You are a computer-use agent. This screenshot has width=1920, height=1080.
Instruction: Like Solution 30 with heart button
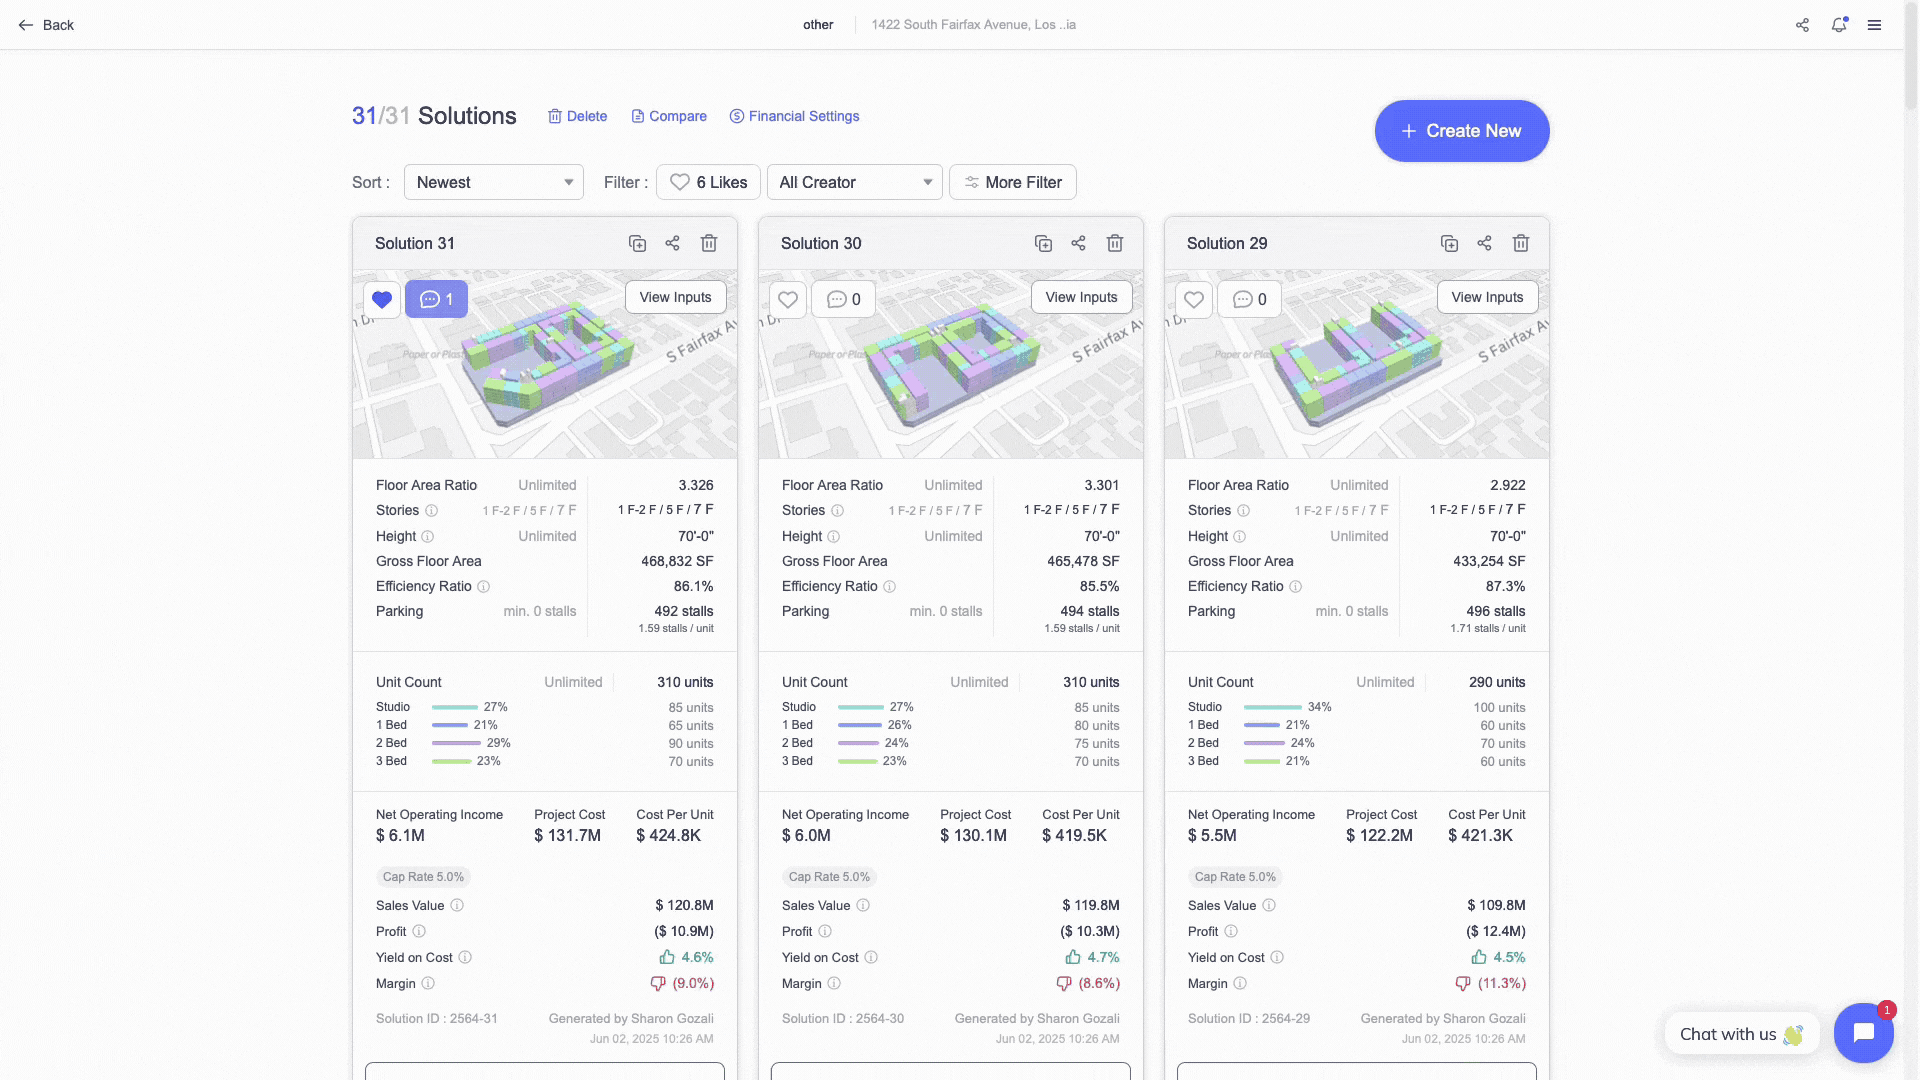tap(788, 299)
